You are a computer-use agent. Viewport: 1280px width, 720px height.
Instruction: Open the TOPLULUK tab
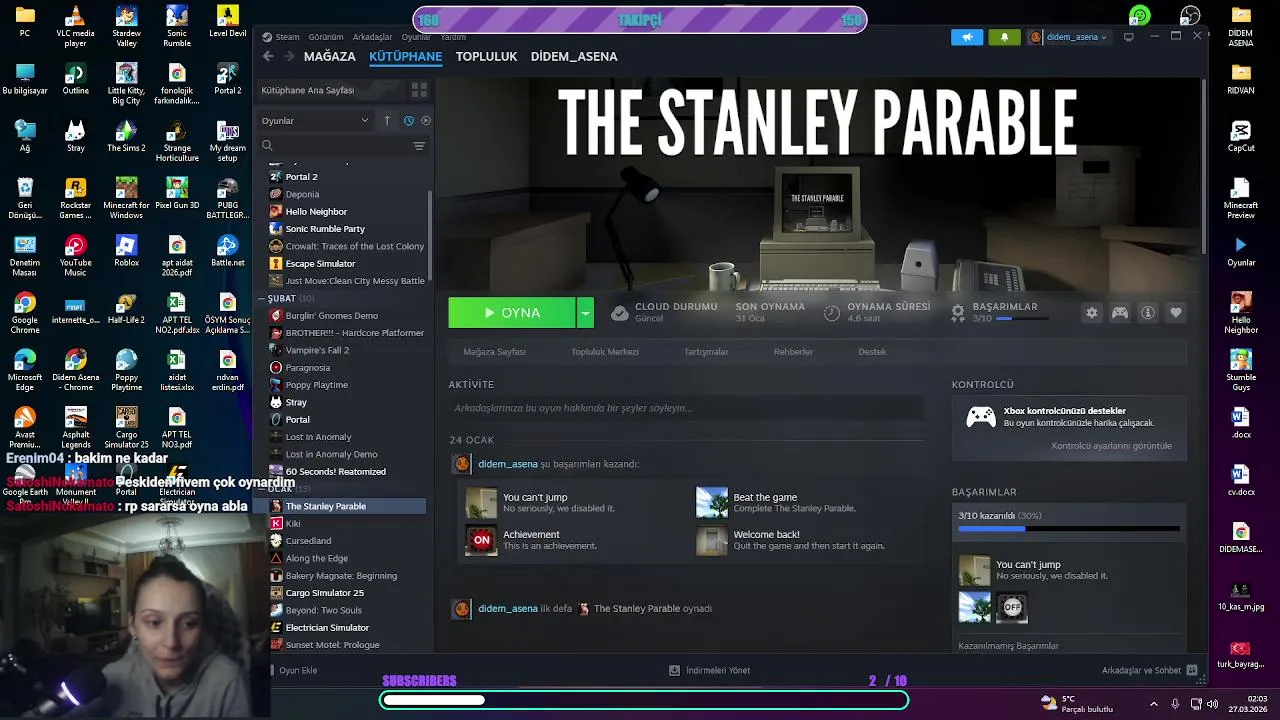(486, 56)
